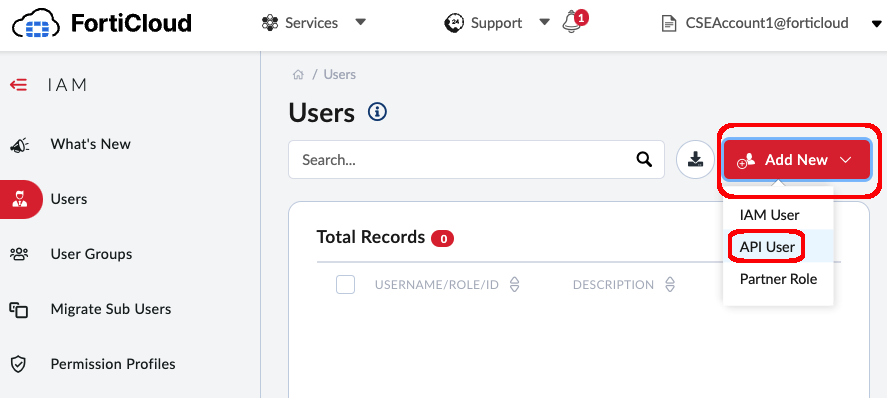Collapse the IAM sidebar with the red arrow
Screen dimensions: 887x398
click(x=19, y=85)
